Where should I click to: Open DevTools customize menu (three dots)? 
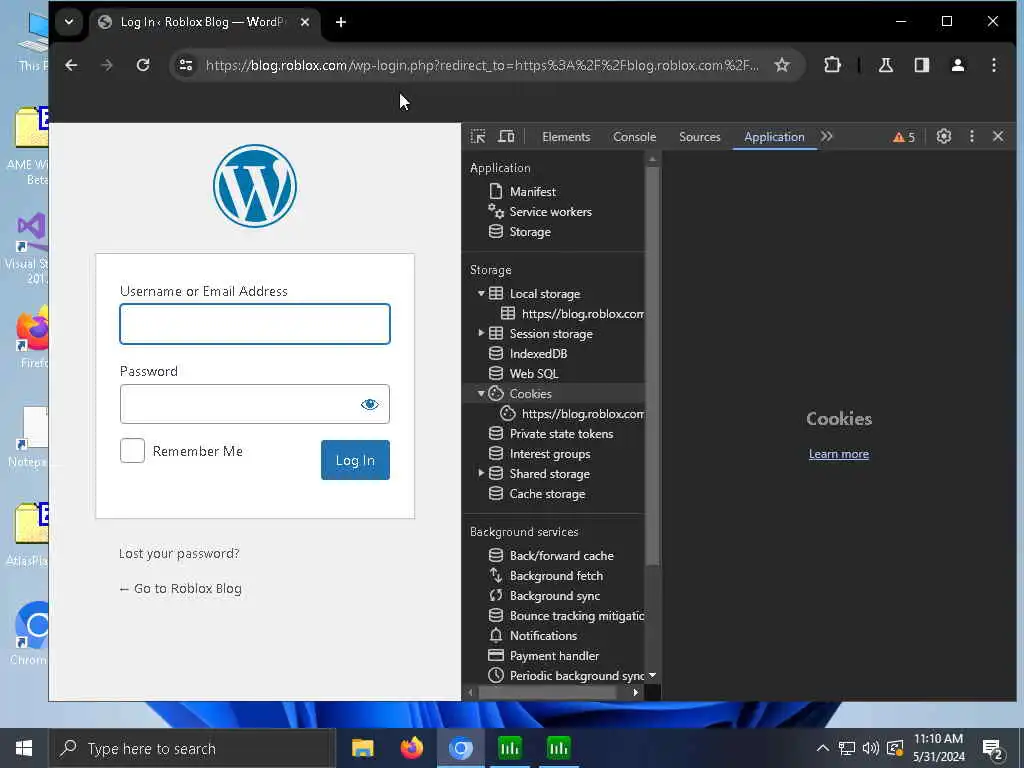[972, 136]
